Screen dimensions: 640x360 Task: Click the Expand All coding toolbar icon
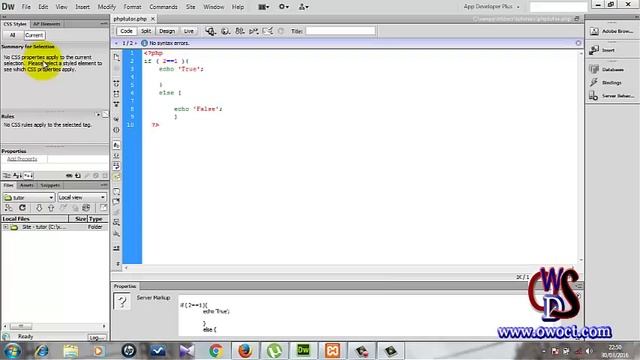pyautogui.click(x=117, y=104)
